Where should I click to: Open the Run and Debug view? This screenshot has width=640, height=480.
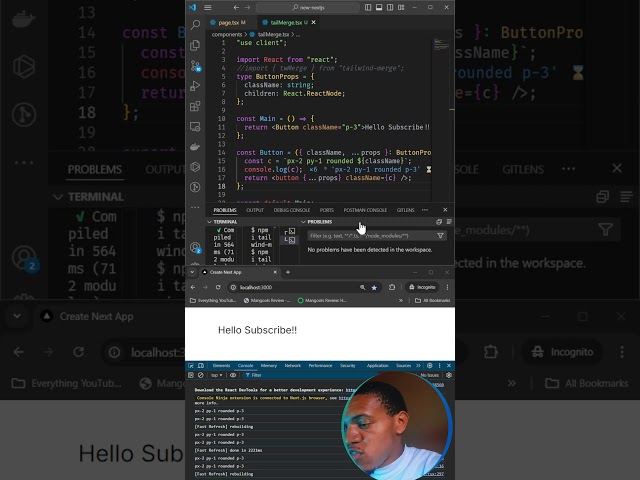[196, 86]
